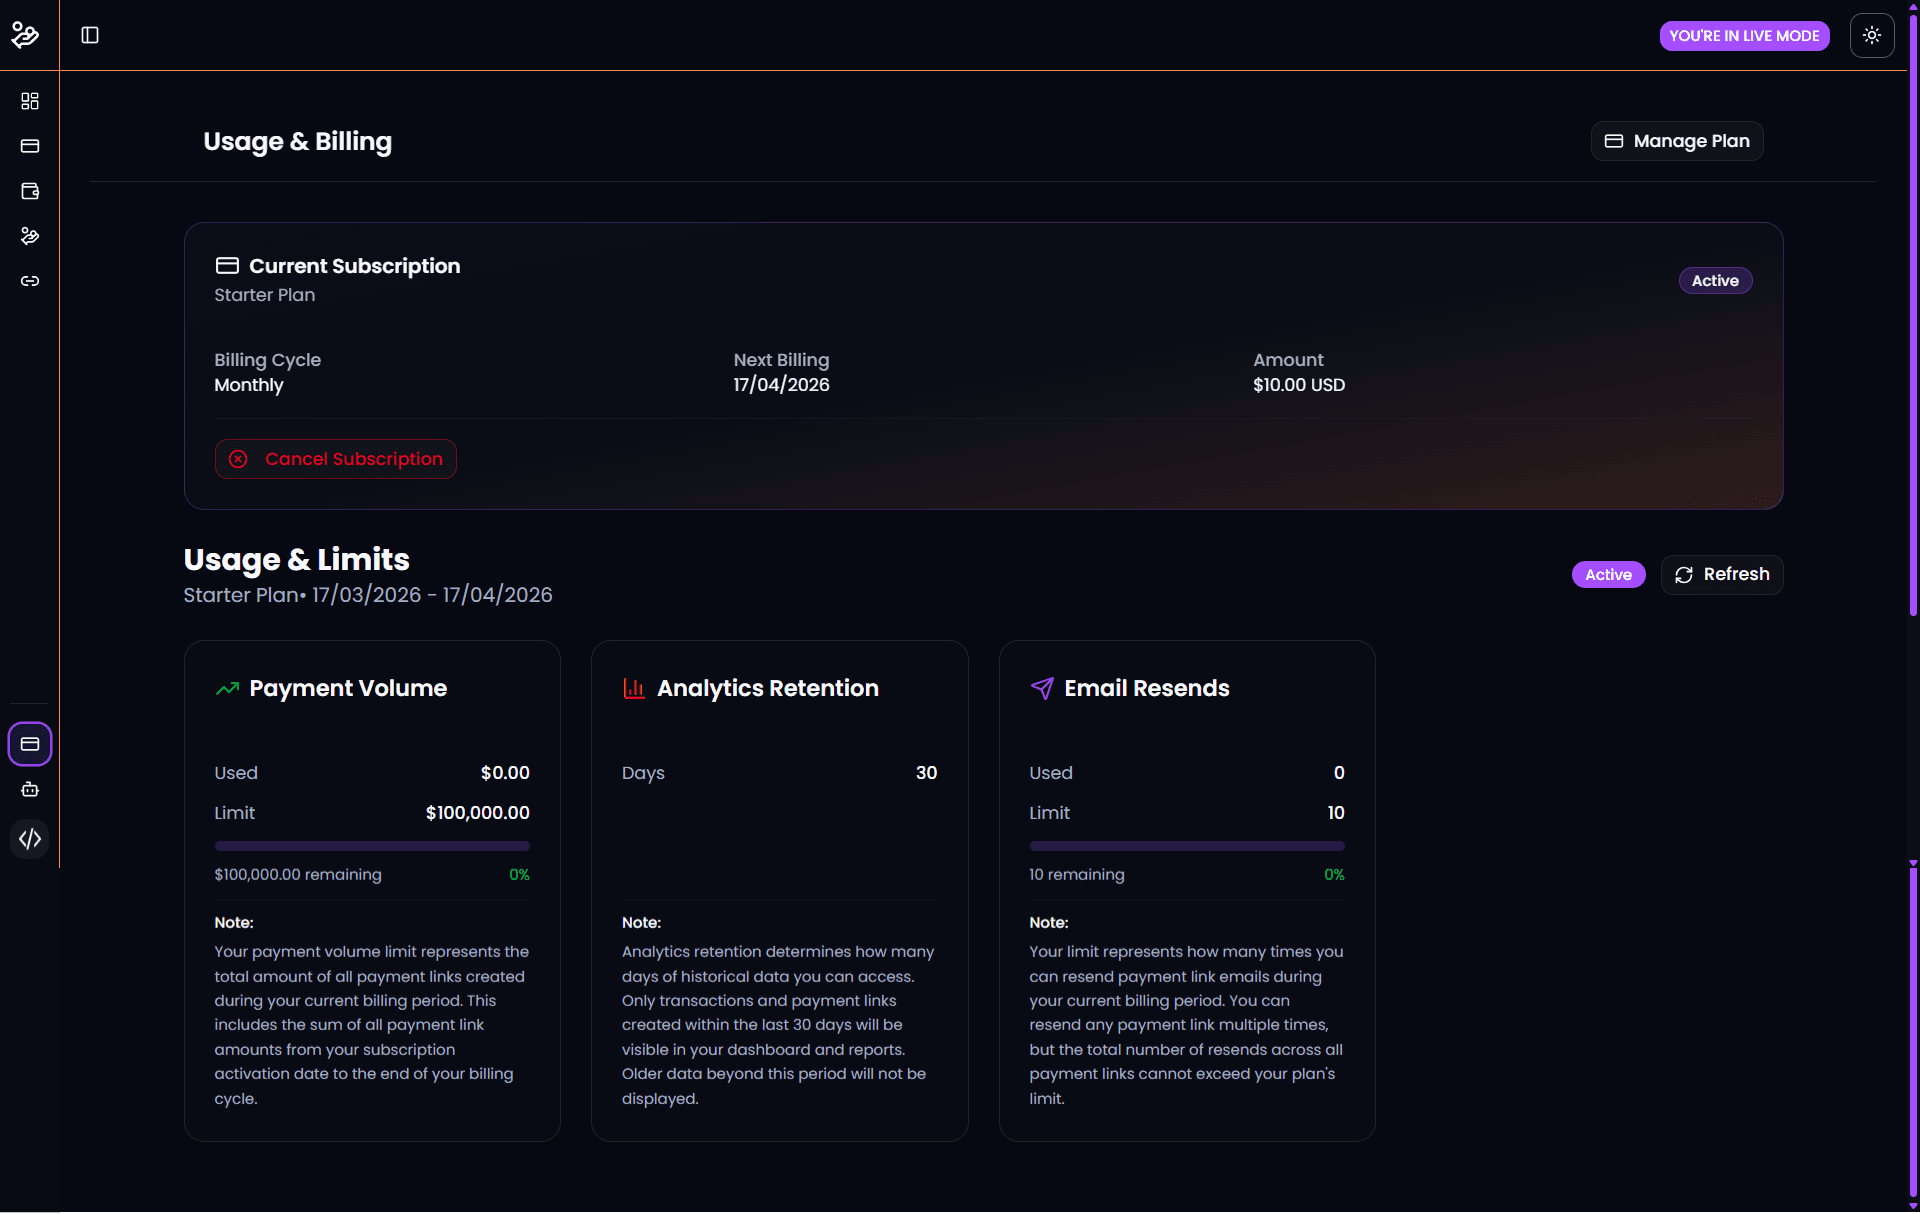Open the developer code icon in the sidebar

pos(30,839)
